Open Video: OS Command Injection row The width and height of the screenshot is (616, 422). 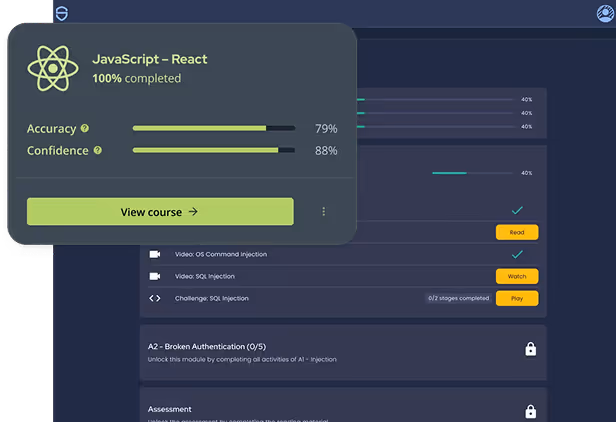point(343,254)
